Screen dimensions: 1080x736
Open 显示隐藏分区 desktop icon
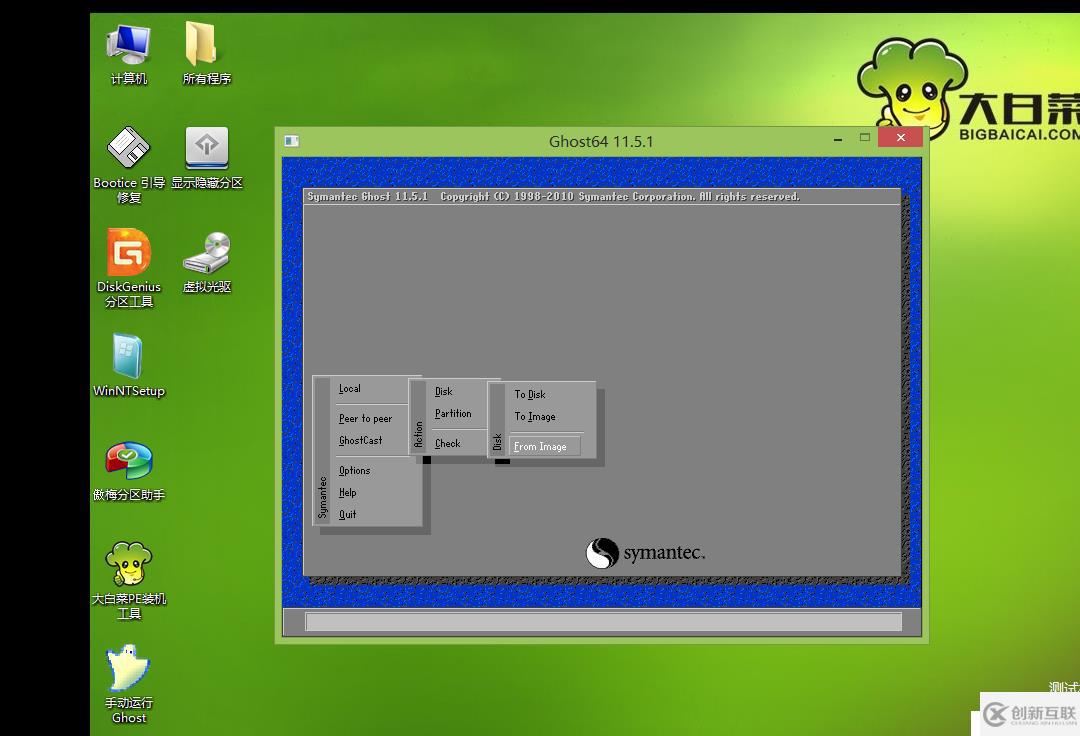(207, 158)
